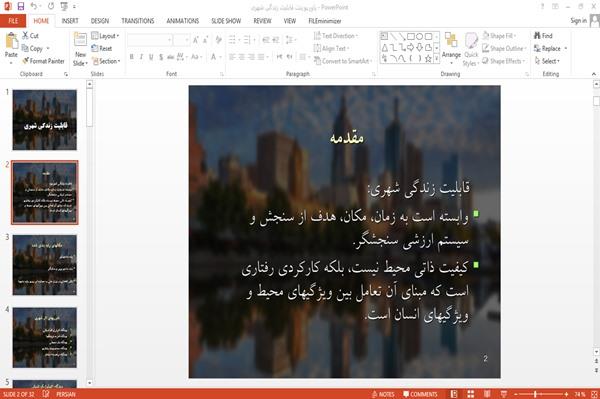This screenshot has height=399, width=600.
Task: Open the Shape Effects dropdown
Action: [503, 61]
